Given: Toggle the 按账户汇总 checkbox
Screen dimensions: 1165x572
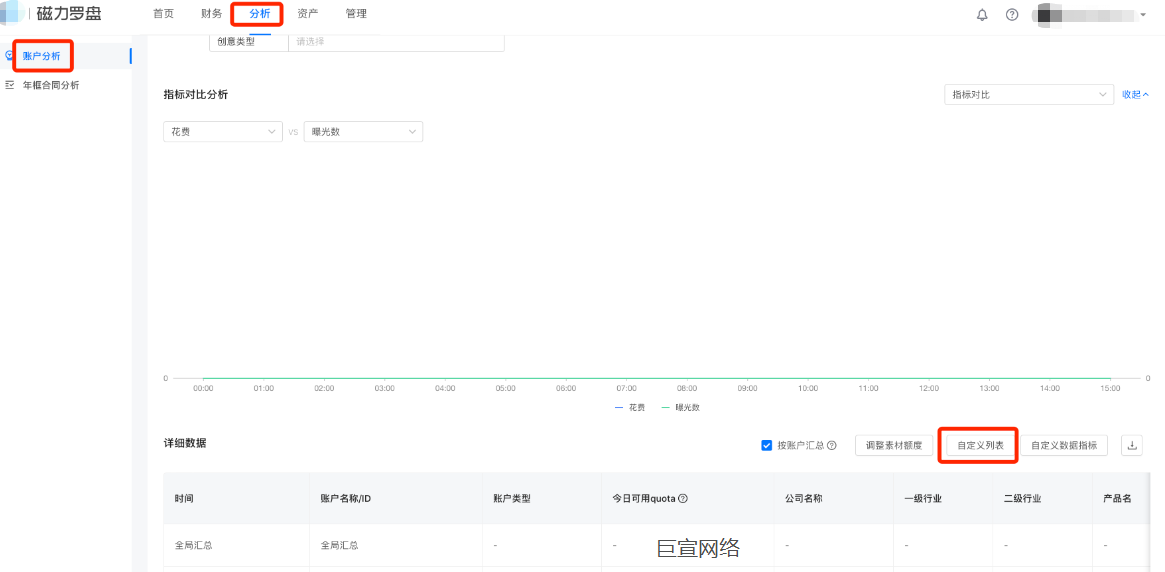Looking at the screenshot, I should [x=767, y=446].
